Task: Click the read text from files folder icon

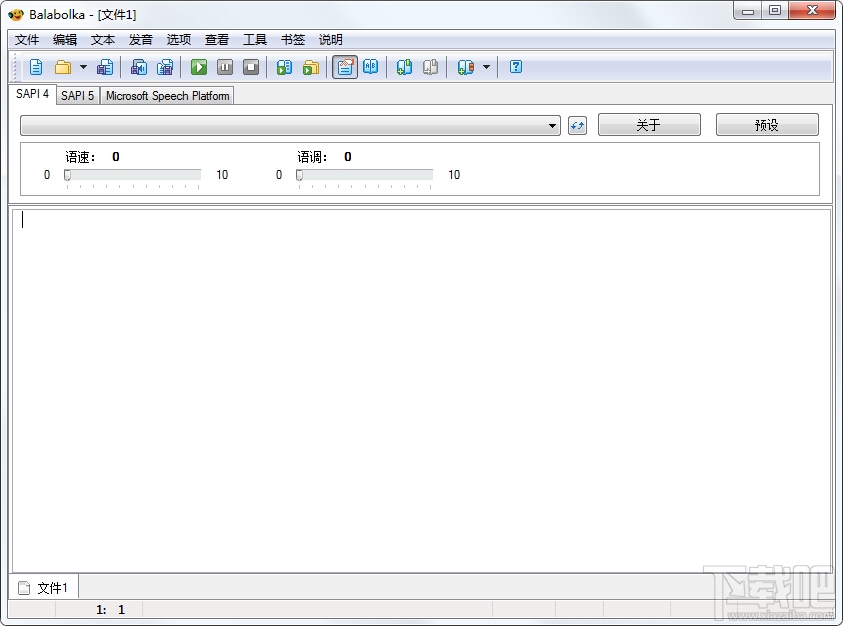Action: tap(311, 67)
